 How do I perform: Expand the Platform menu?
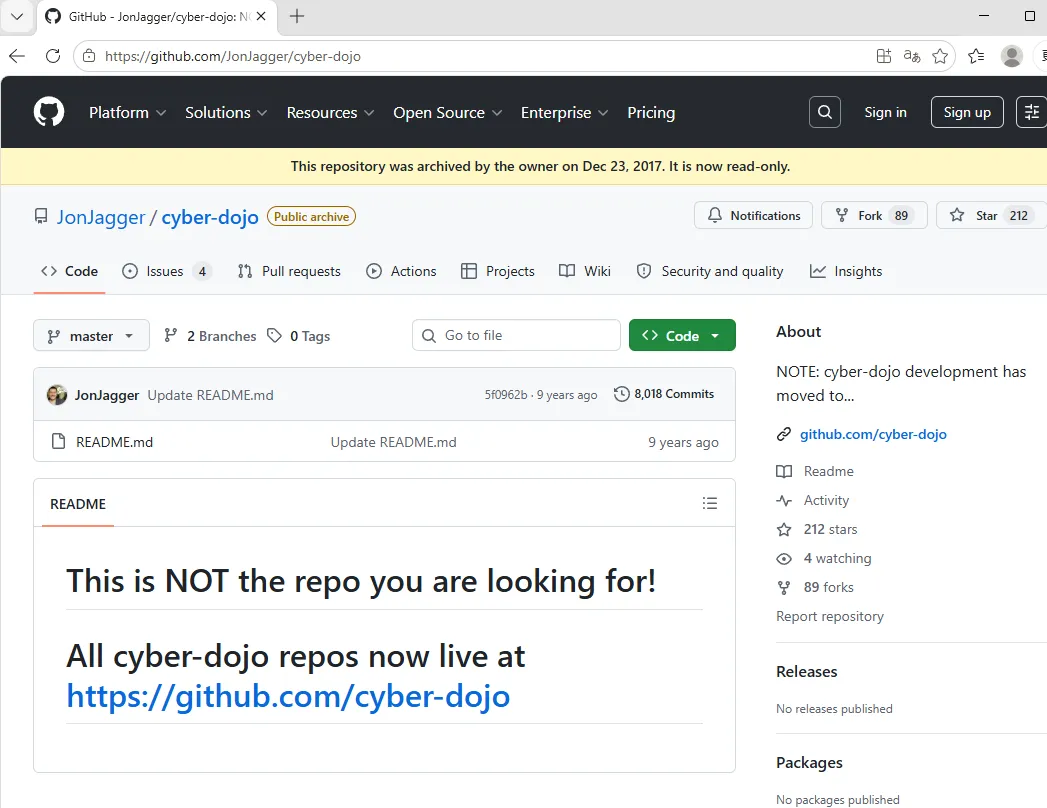coord(128,112)
